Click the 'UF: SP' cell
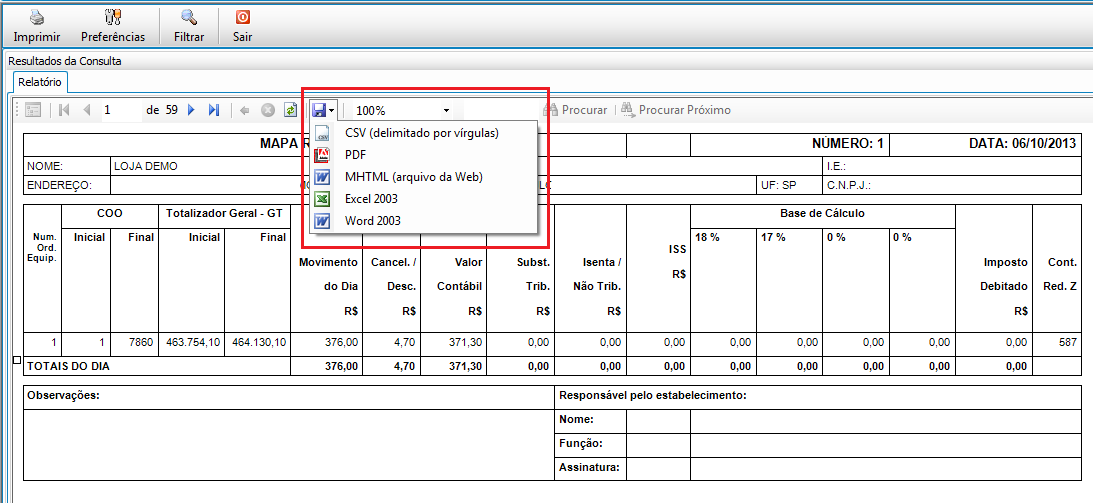This screenshot has width=1093, height=503. point(781,186)
